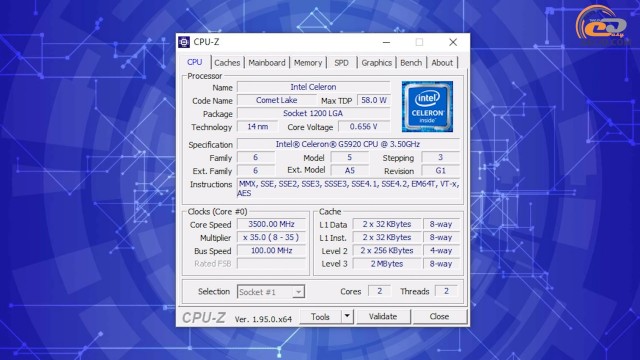Click the Level 3 size 2 MBytes
The image size is (640, 360).
pos(387,264)
